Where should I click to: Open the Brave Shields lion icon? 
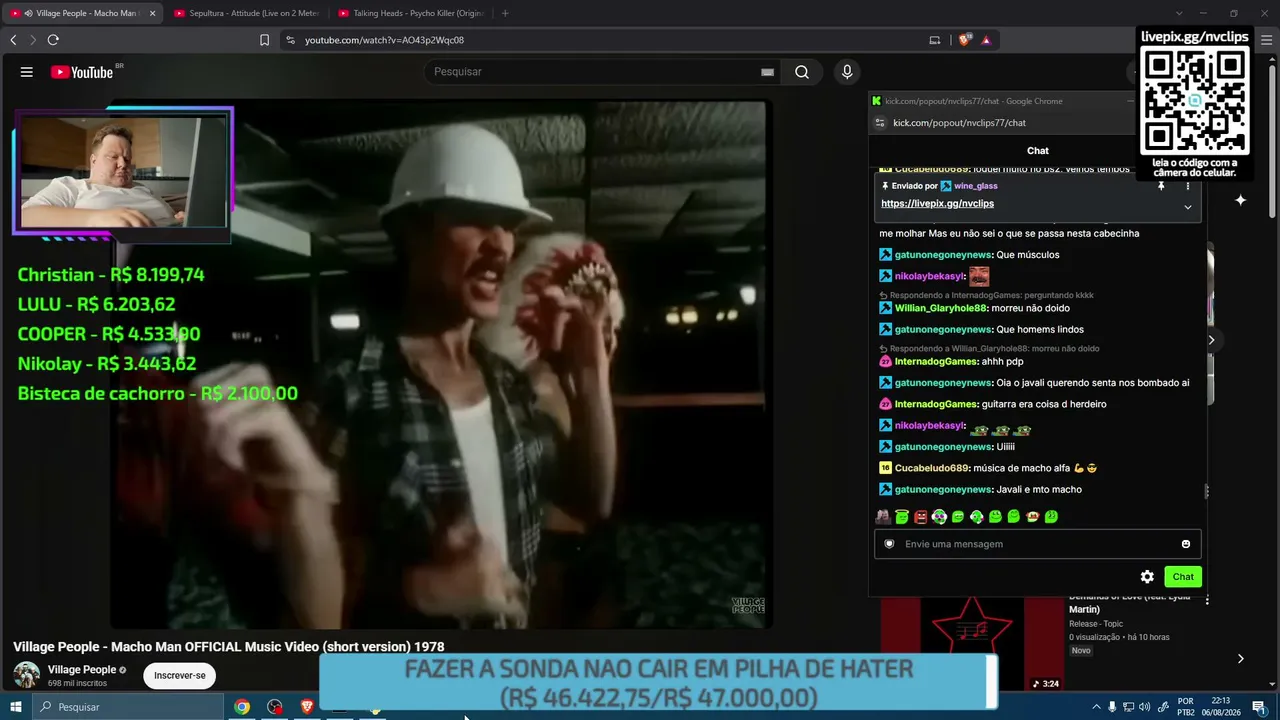click(x=965, y=40)
